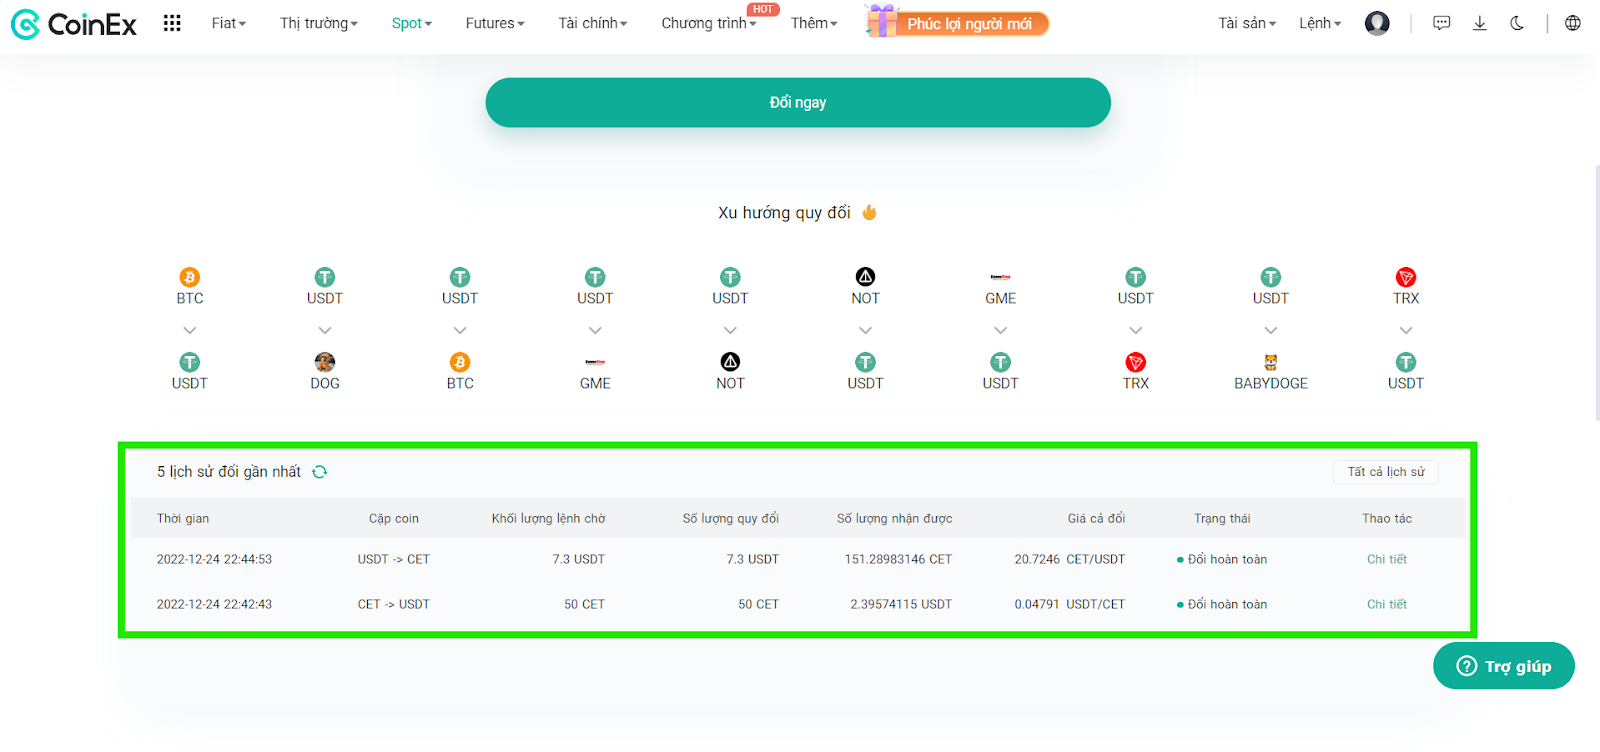The height and width of the screenshot is (752, 1600).
Task: Click the USDT -> CET pair cell
Action: (x=394, y=559)
